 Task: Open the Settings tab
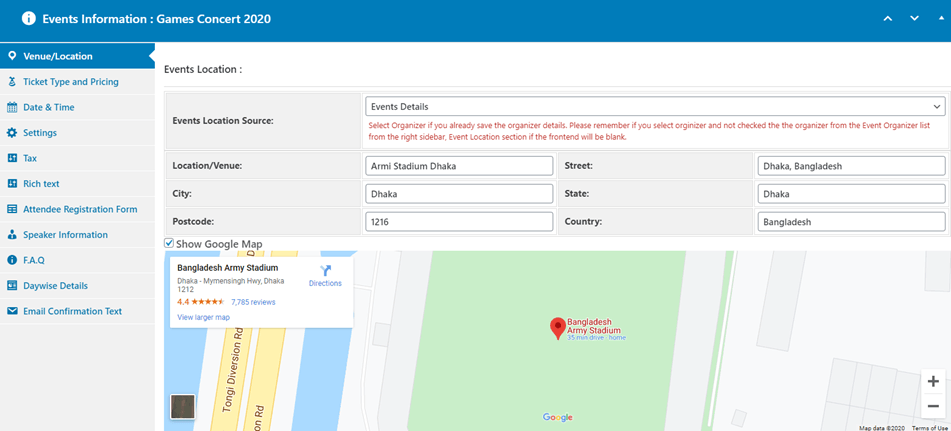coord(78,133)
